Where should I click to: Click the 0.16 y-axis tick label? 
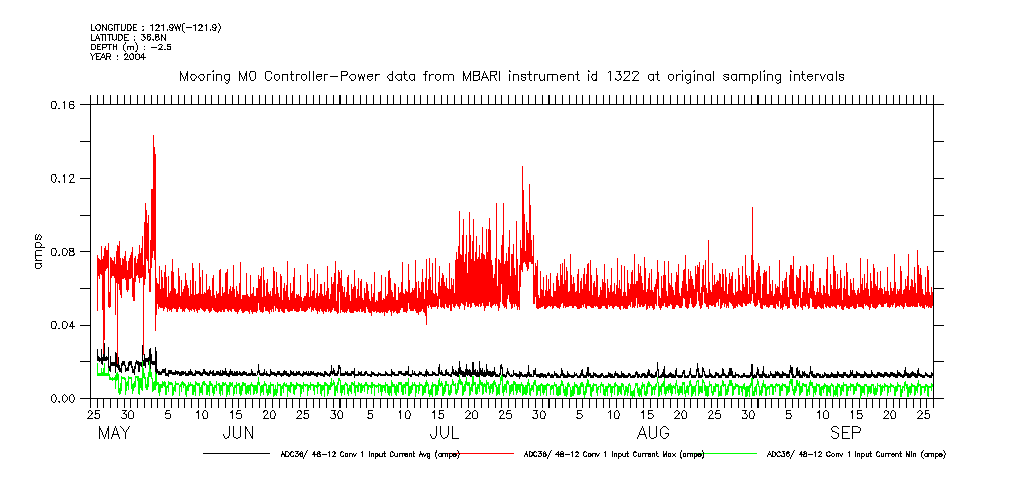[64, 105]
